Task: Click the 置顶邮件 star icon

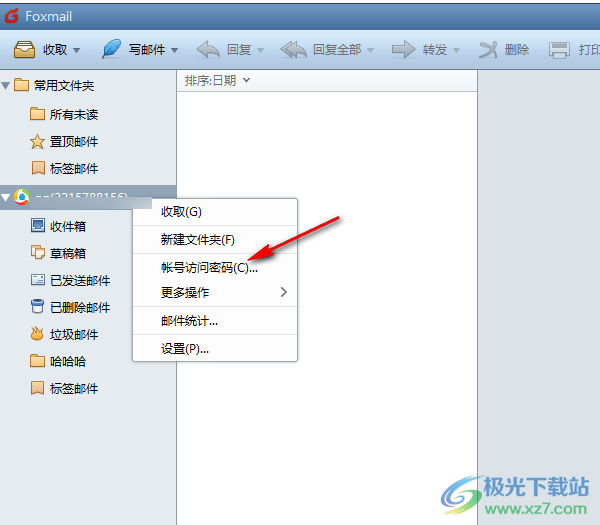Action: 37,141
